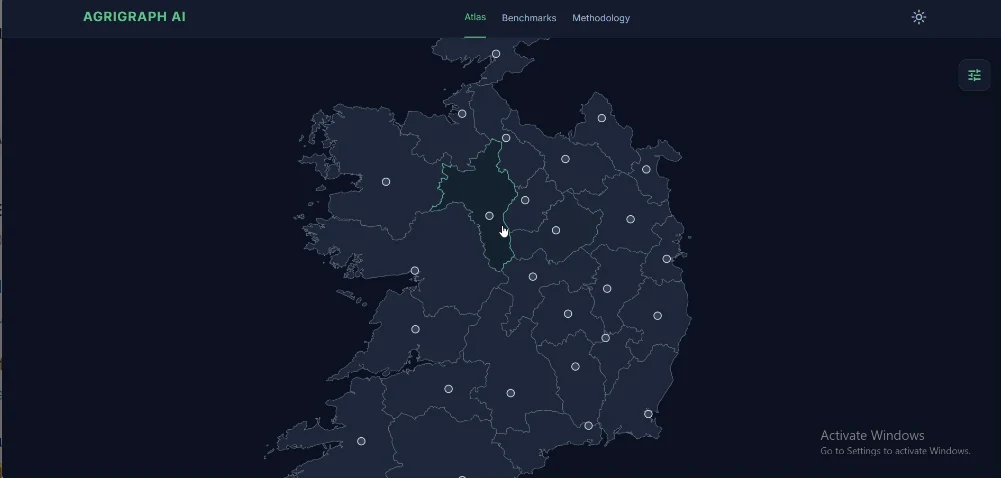The image size is (1001, 478).
Task: Choose the Kerry county marker
Action: 361,441
